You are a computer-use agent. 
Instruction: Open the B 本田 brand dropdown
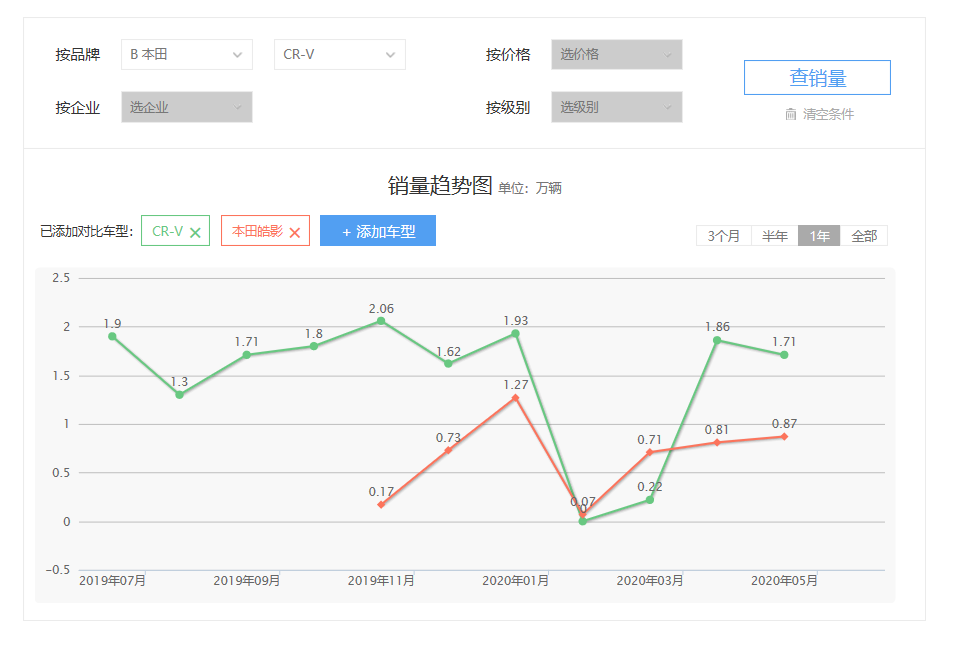click(x=186, y=55)
